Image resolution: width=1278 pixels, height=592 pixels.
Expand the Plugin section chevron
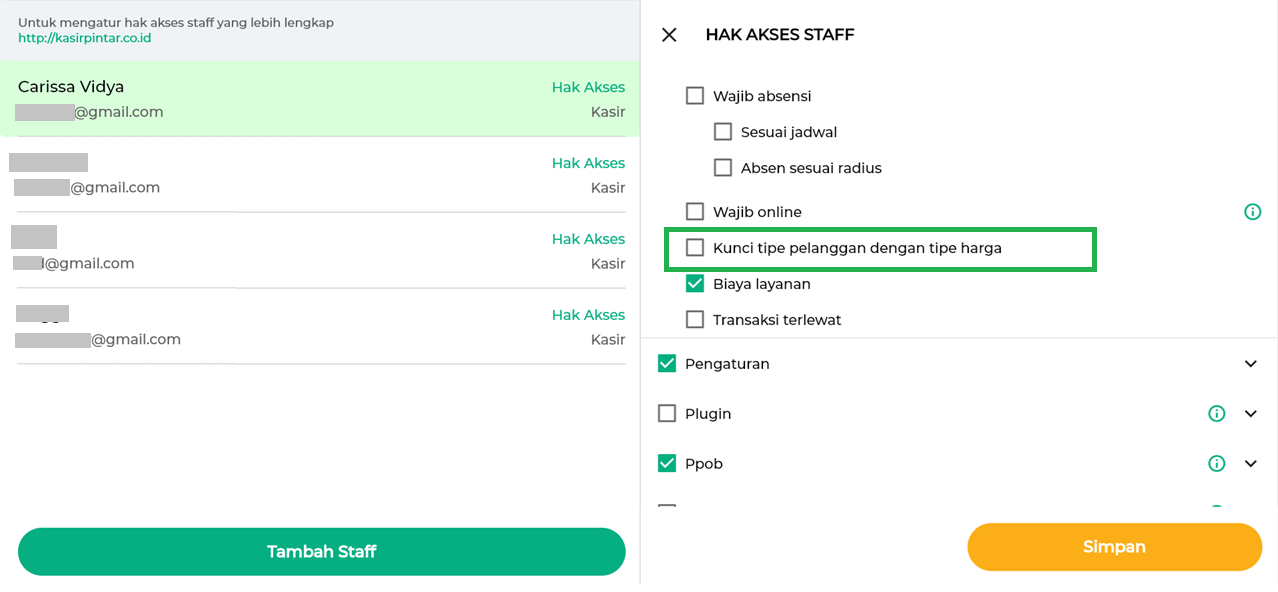pyautogui.click(x=1250, y=414)
